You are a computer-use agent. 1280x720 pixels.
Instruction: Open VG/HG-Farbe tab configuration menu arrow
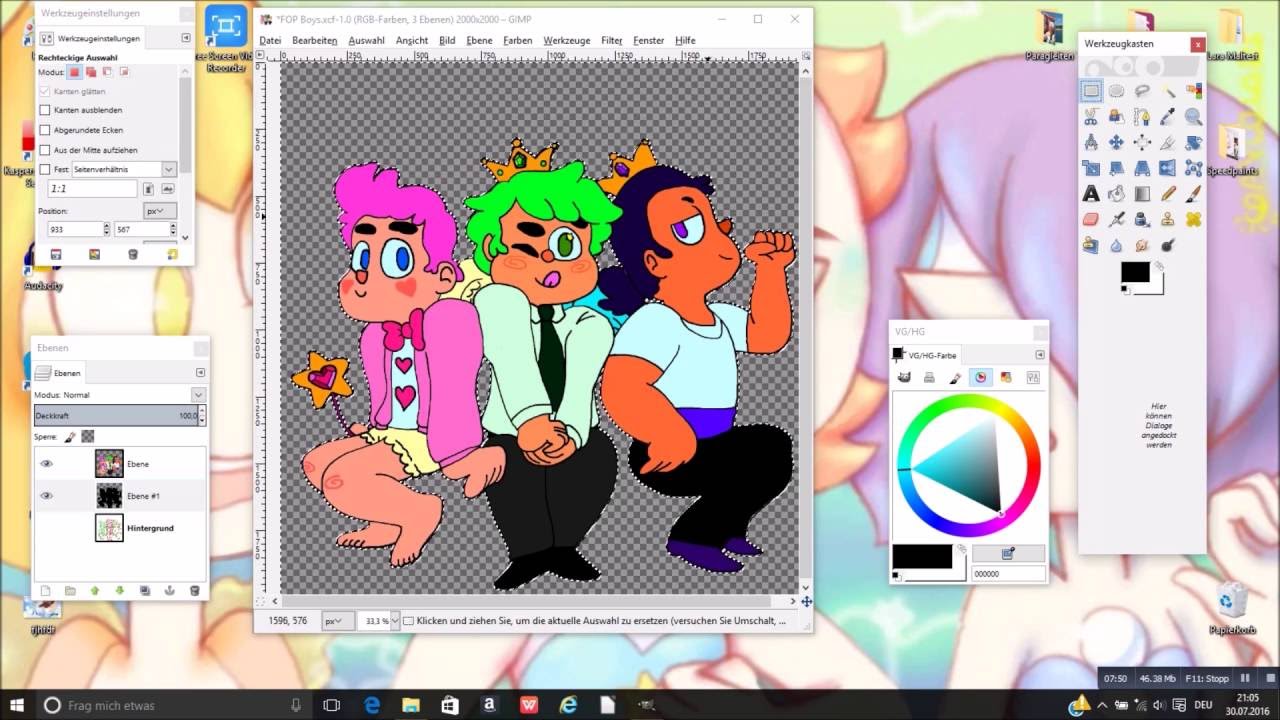pyautogui.click(x=1039, y=355)
